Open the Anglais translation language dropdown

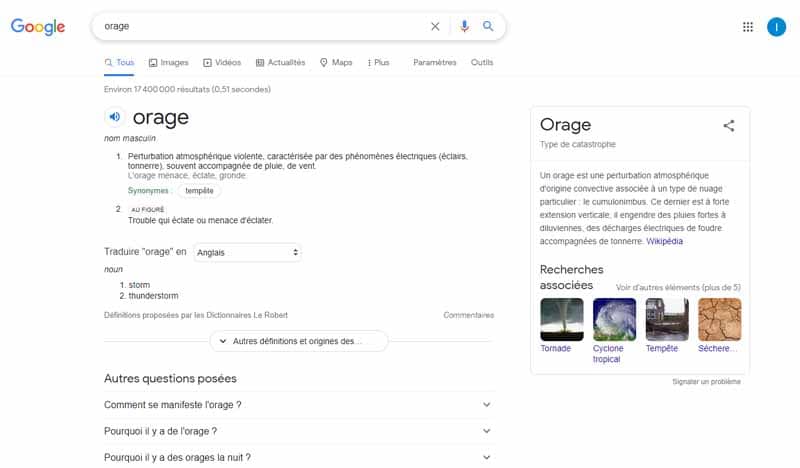click(247, 252)
